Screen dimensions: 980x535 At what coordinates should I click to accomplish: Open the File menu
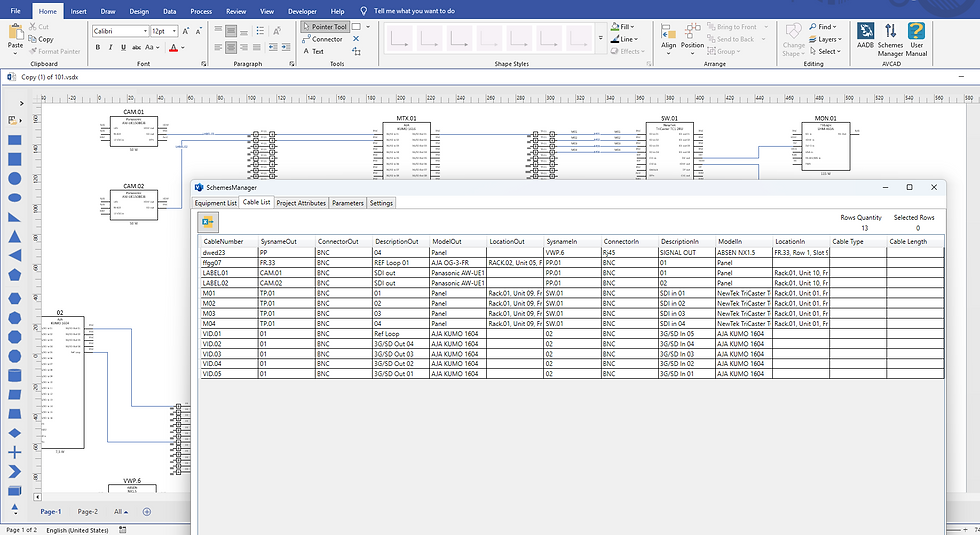click(x=16, y=11)
